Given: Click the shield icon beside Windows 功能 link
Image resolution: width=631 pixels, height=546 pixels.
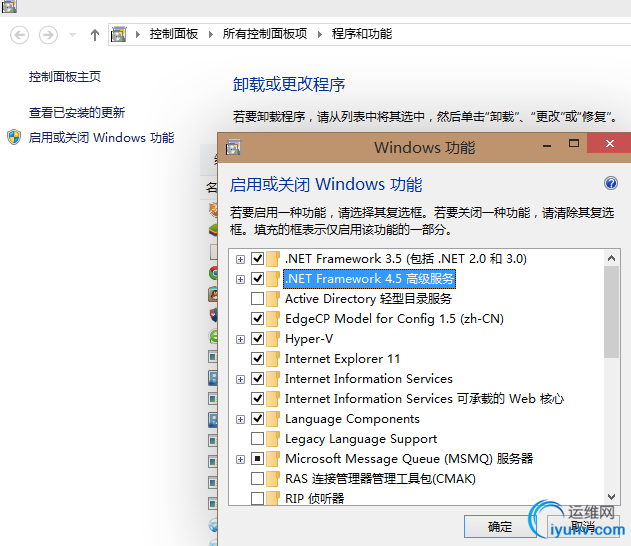Looking at the screenshot, I should 14,137.
